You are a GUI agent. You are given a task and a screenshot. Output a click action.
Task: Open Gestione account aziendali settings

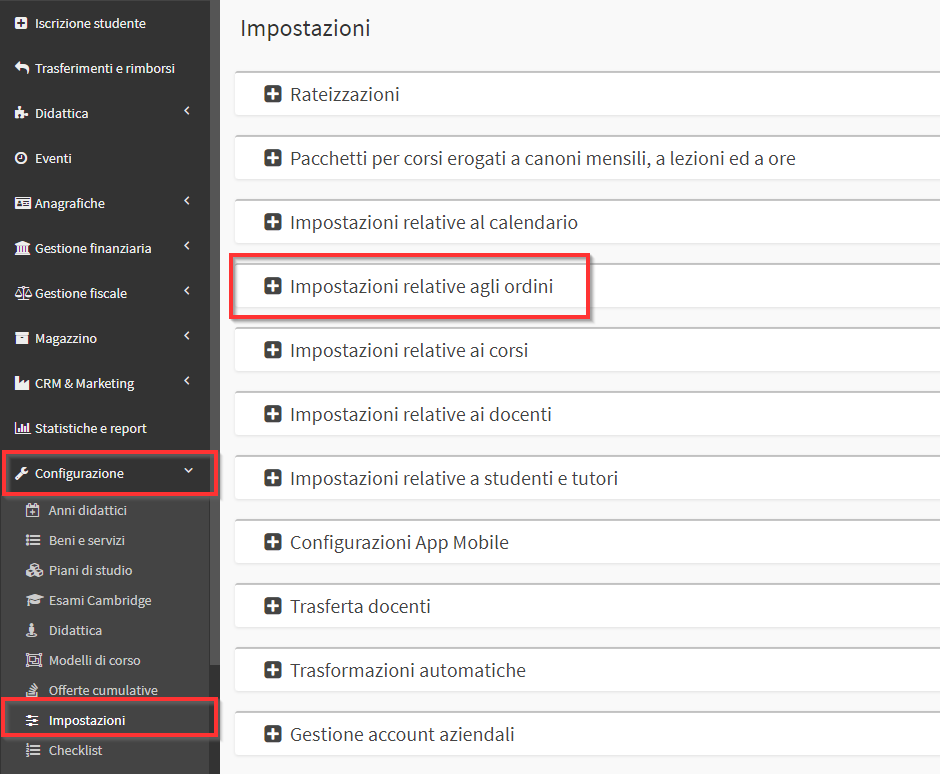[x=402, y=734]
